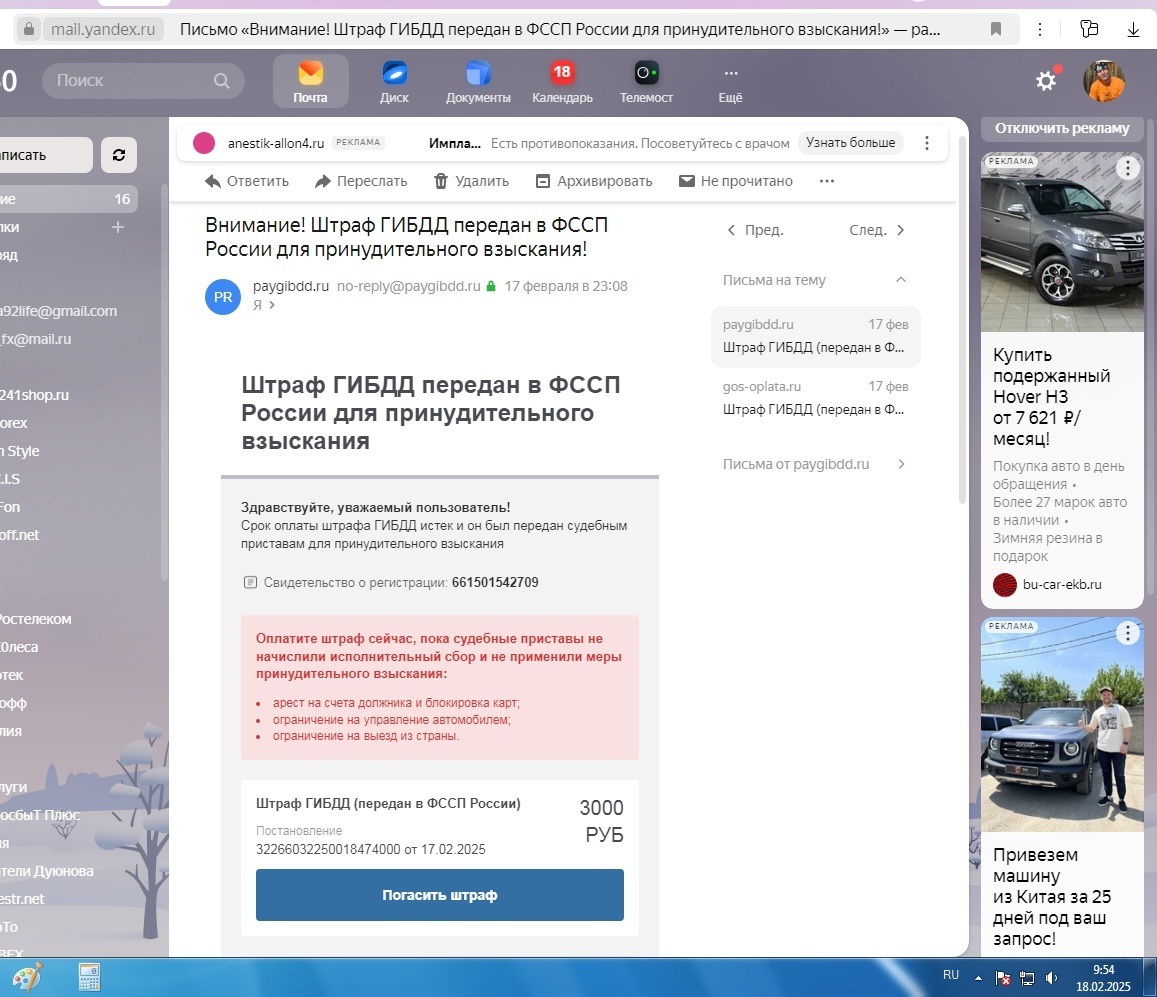Reply to the email with Ответить

[246, 181]
